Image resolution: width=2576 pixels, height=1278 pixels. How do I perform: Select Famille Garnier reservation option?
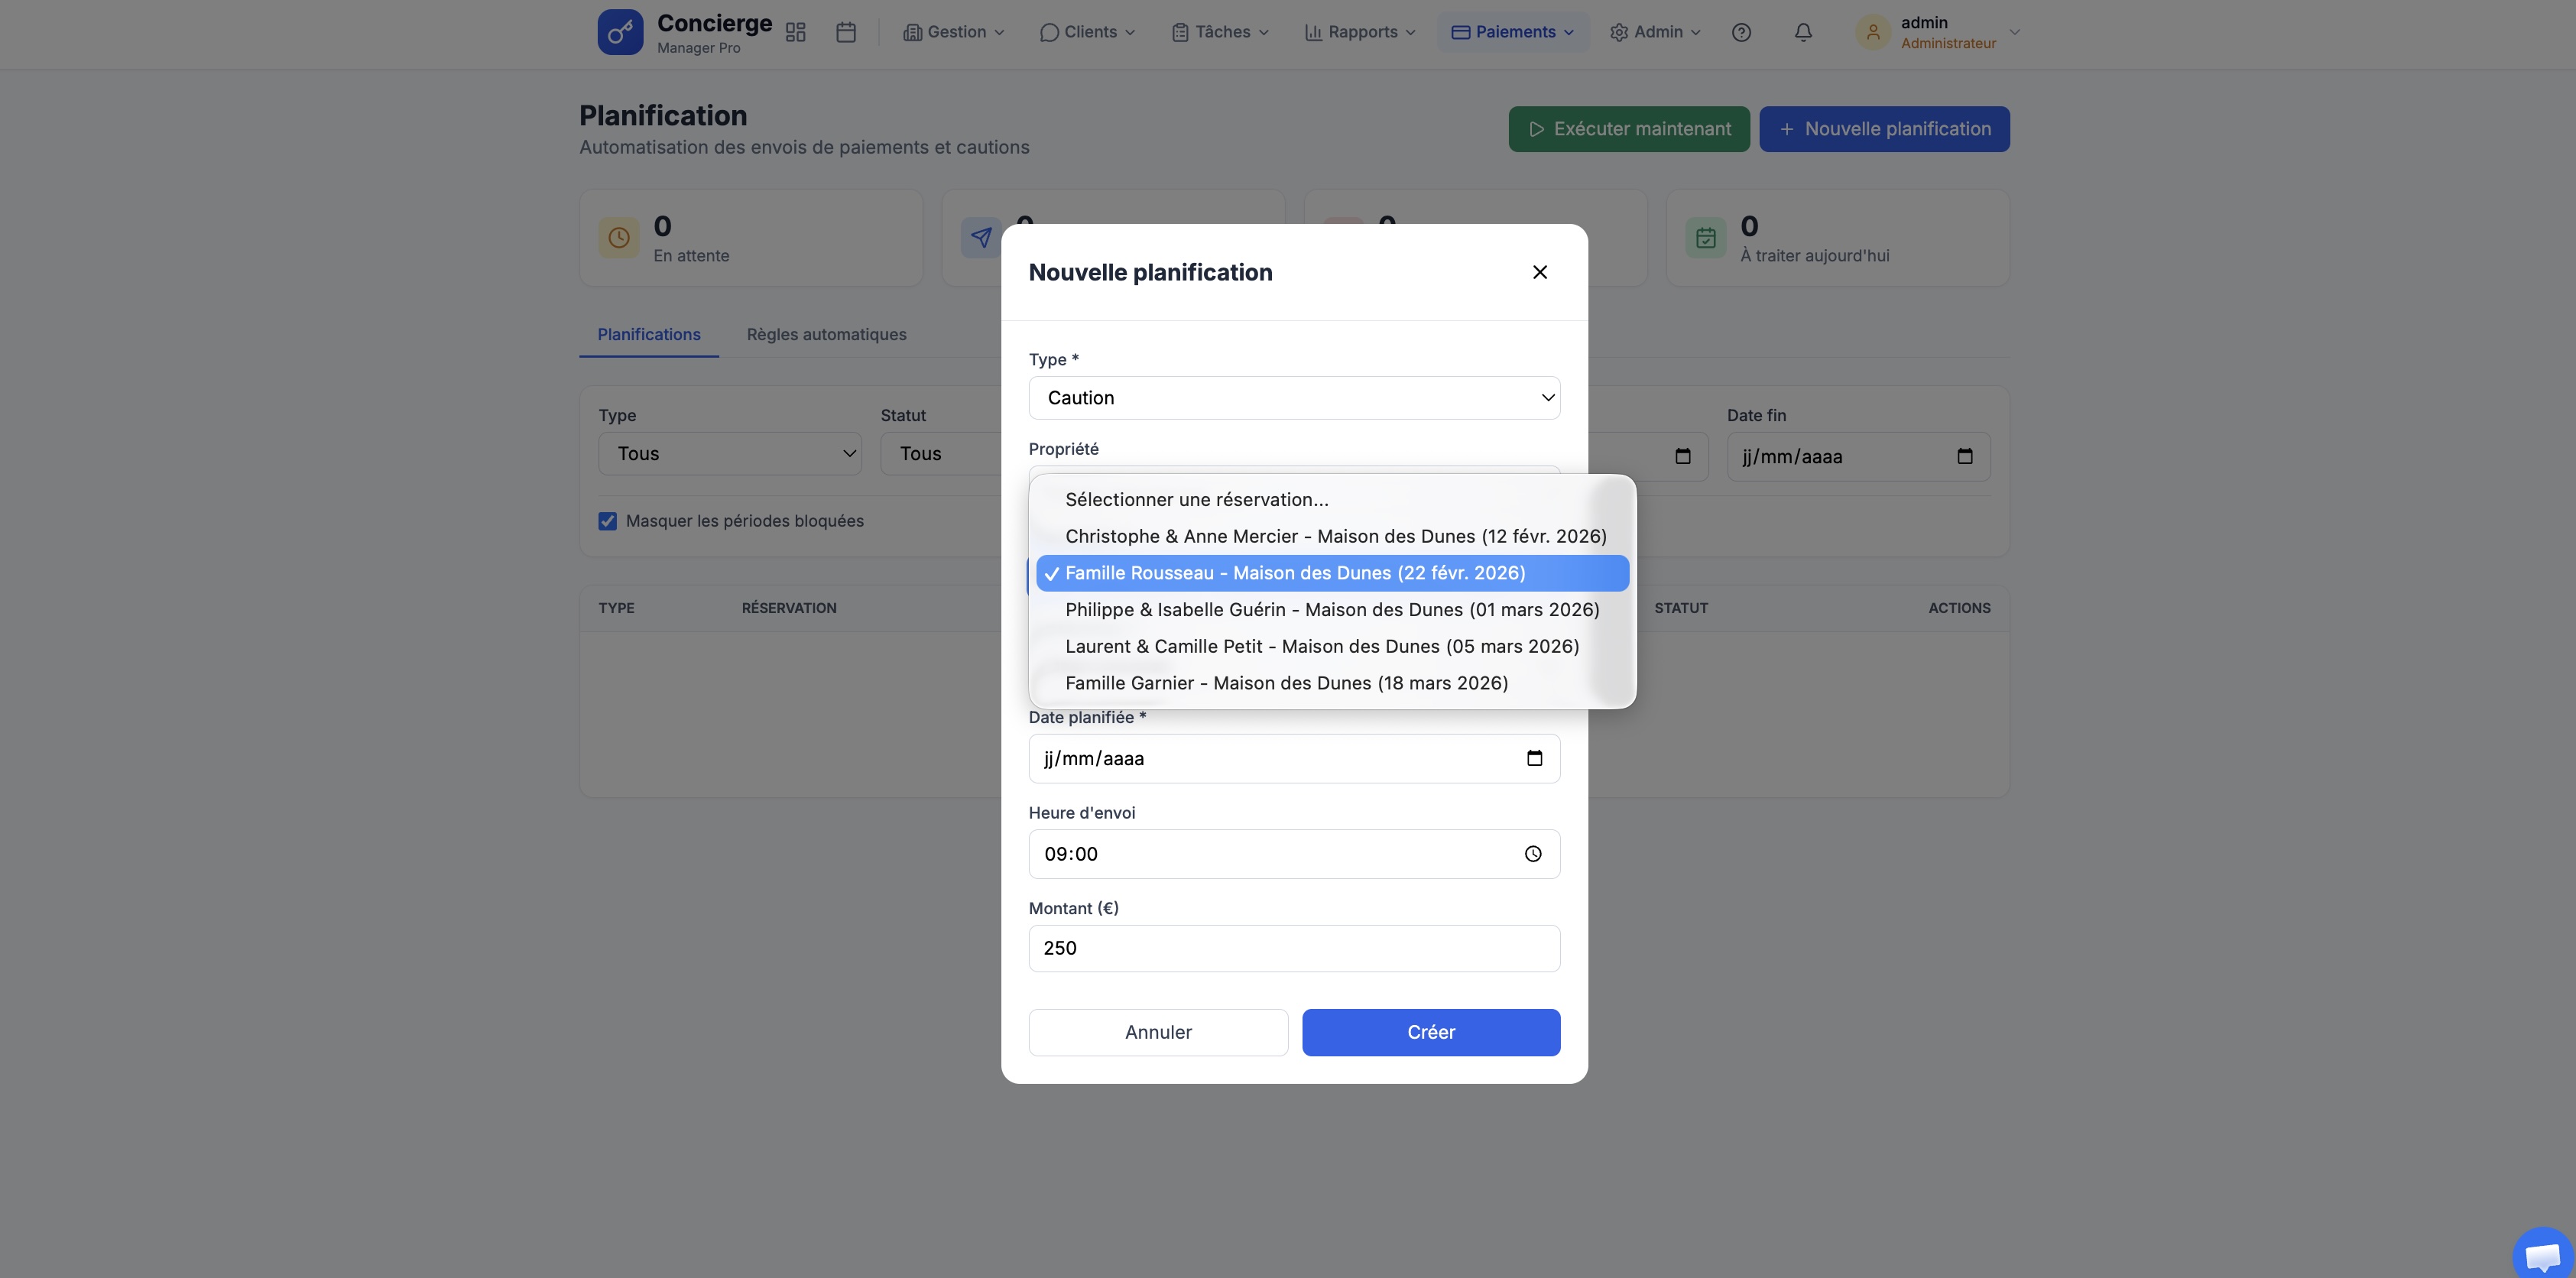click(x=1286, y=683)
